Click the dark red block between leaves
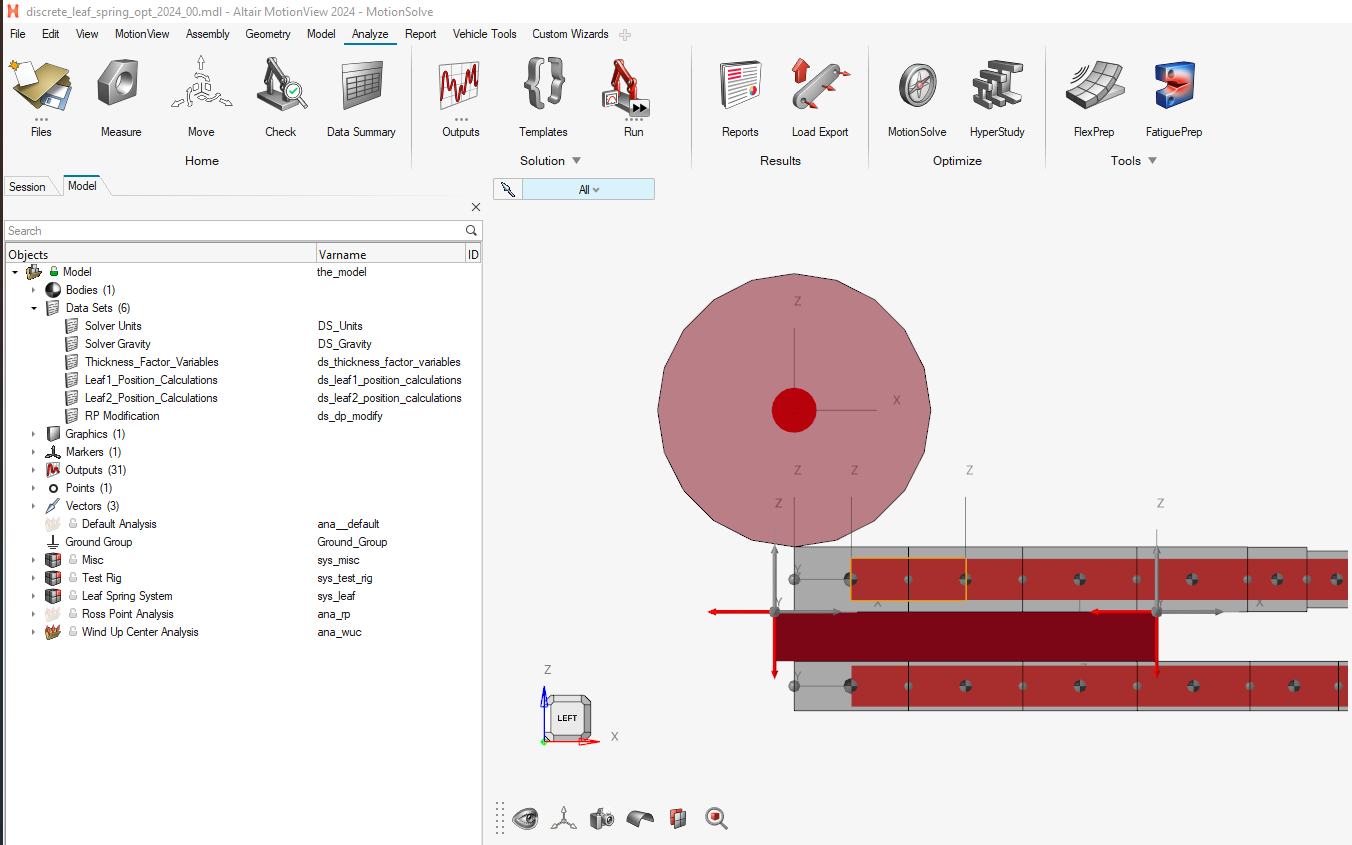 click(965, 637)
